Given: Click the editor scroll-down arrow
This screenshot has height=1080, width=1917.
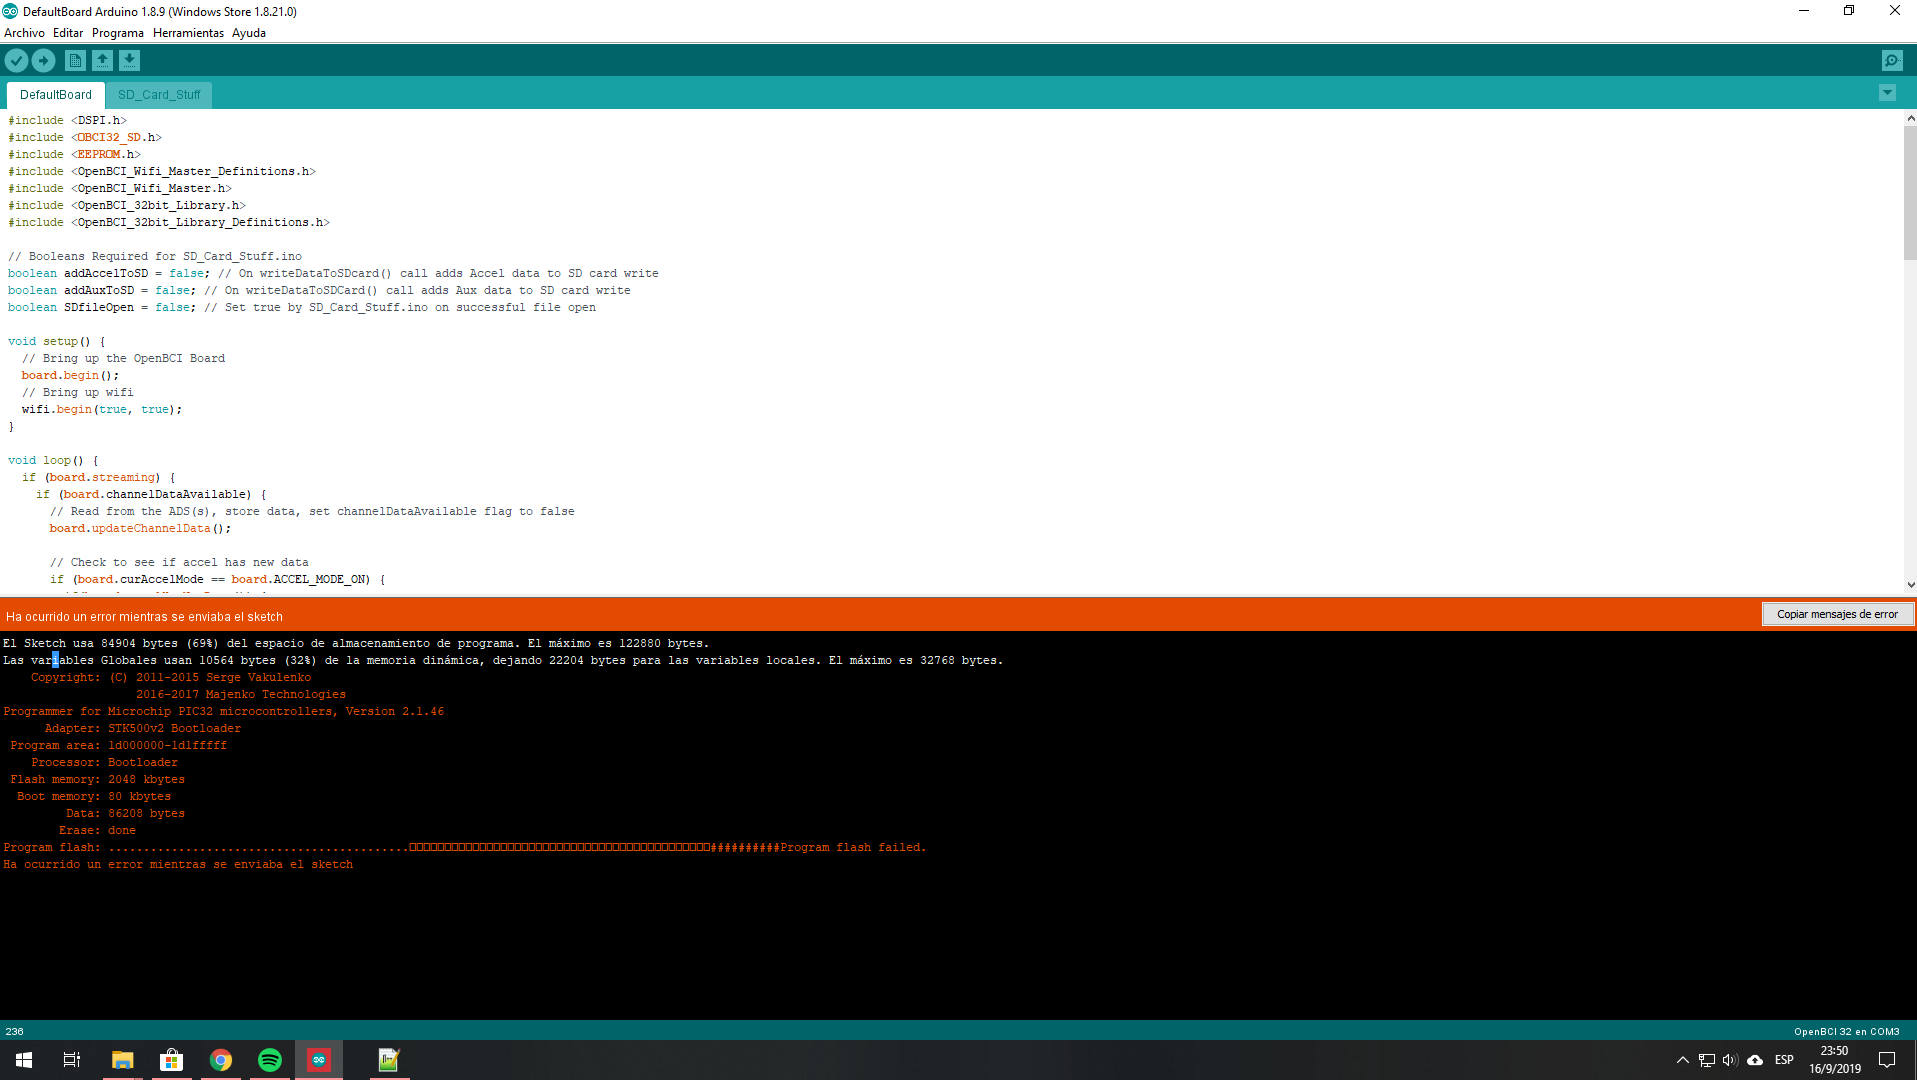Looking at the screenshot, I should tap(1910, 585).
